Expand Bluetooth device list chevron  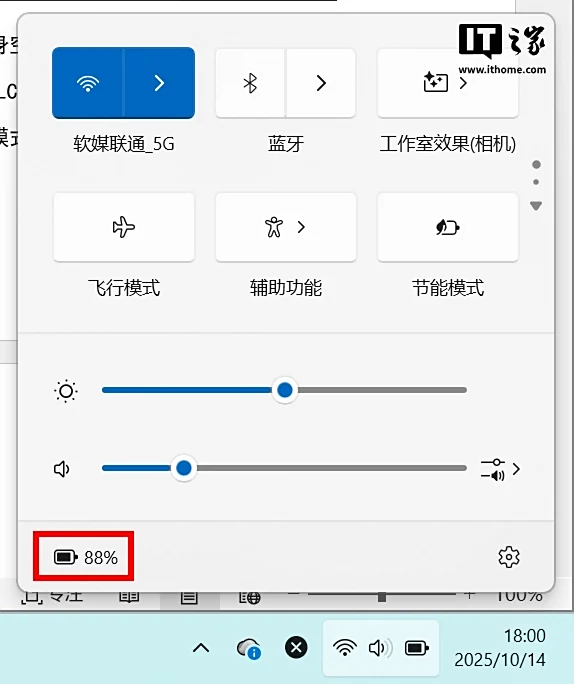coord(321,83)
